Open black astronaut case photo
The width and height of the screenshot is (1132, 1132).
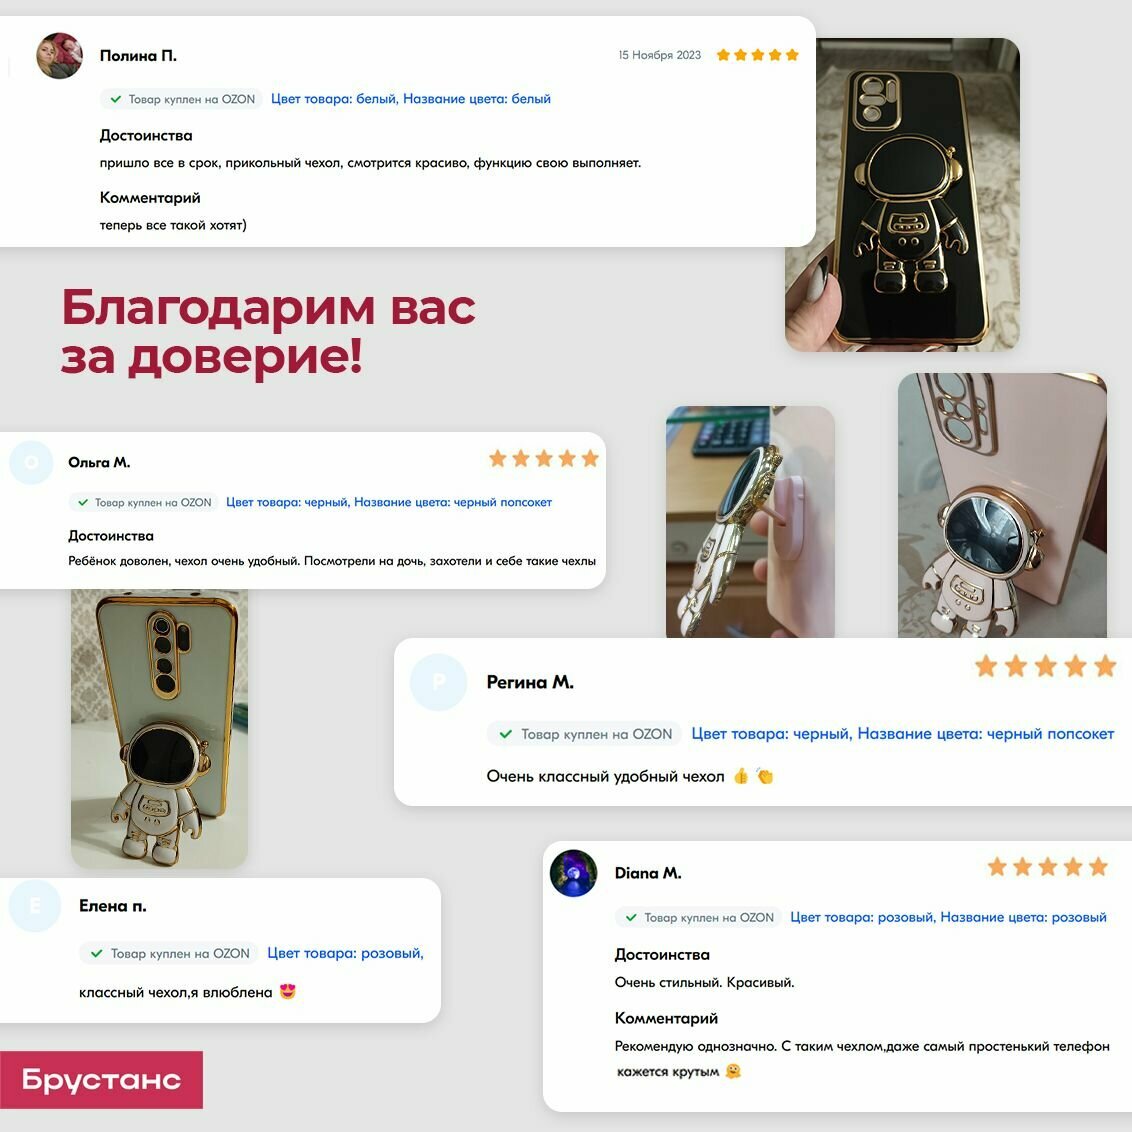pos(902,195)
